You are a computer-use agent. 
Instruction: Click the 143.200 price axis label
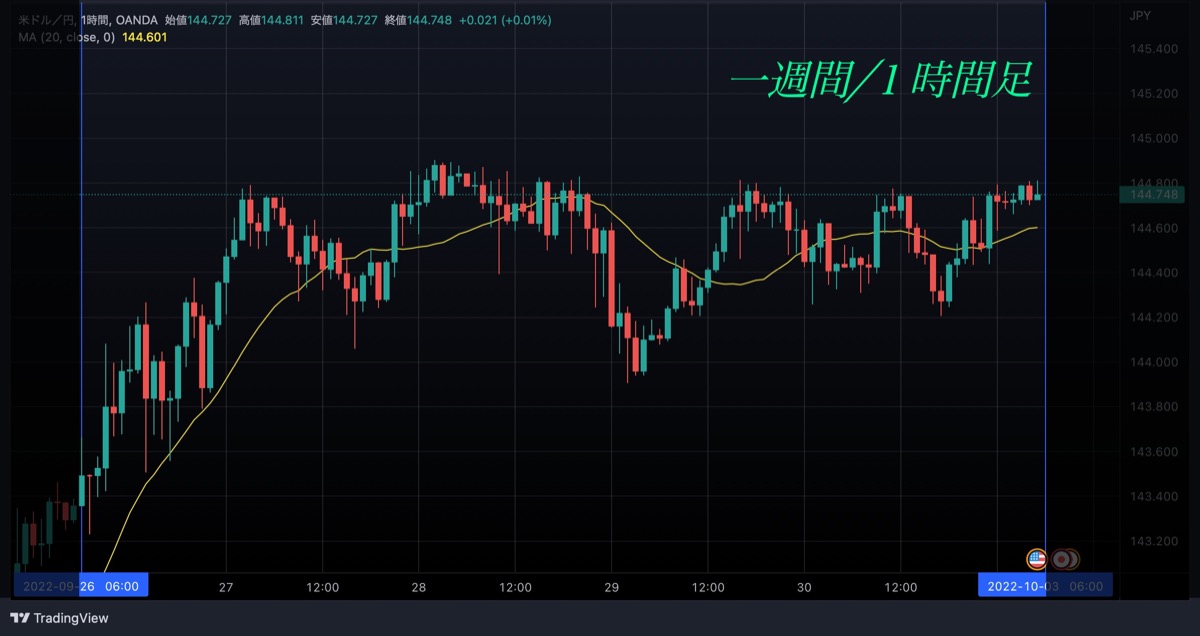[1153, 542]
